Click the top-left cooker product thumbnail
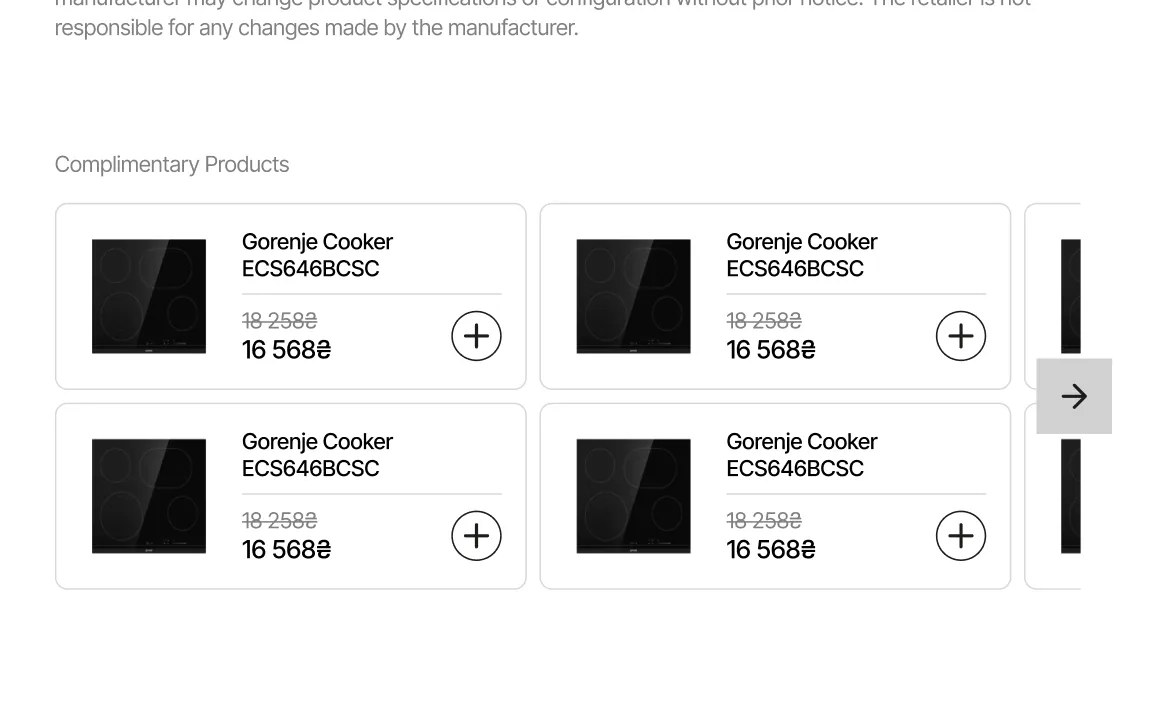The height and width of the screenshot is (704, 1152). pyautogui.click(x=148, y=295)
